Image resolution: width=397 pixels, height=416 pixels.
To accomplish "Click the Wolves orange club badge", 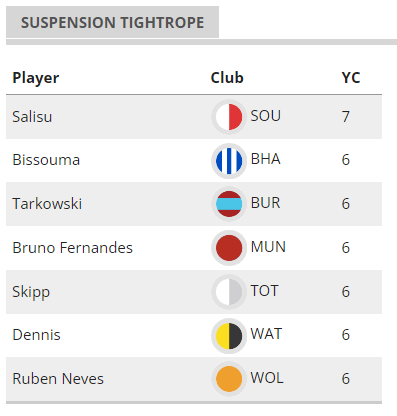I will (x=229, y=379).
